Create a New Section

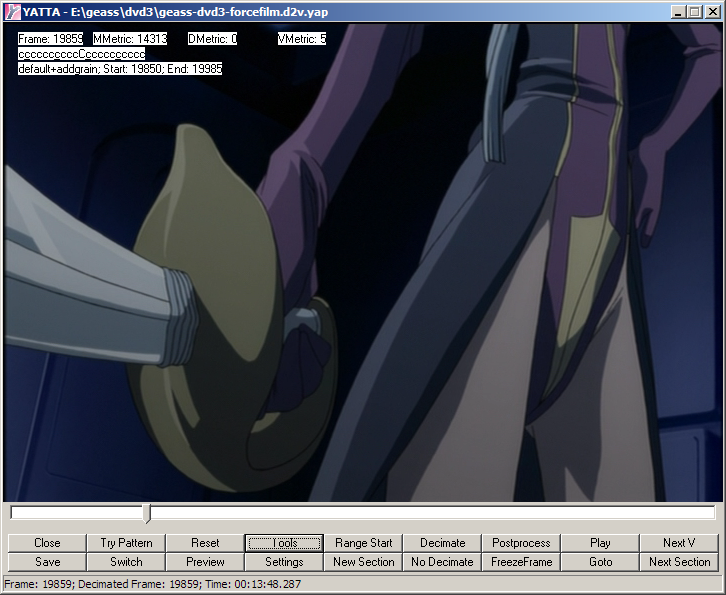coord(363,562)
